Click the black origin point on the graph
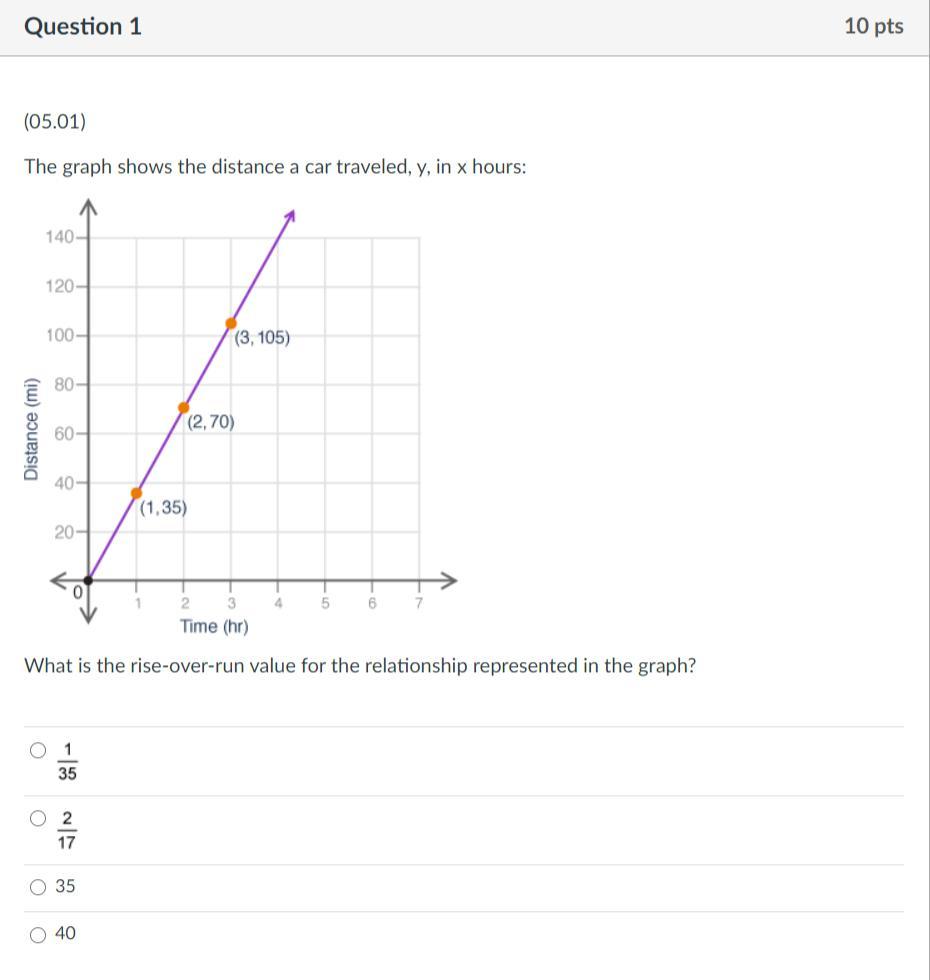 (x=89, y=580)
